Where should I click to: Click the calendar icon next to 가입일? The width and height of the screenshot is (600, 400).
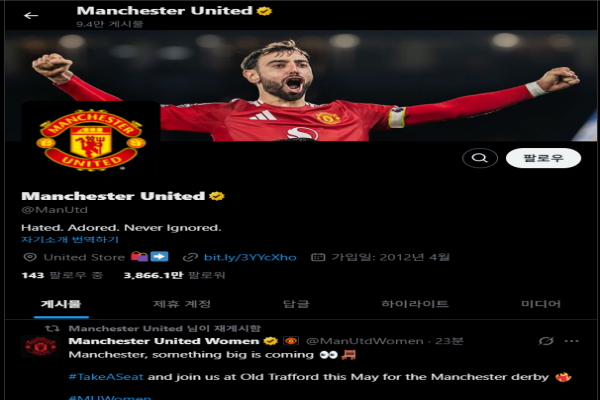[x=318, y=257]
